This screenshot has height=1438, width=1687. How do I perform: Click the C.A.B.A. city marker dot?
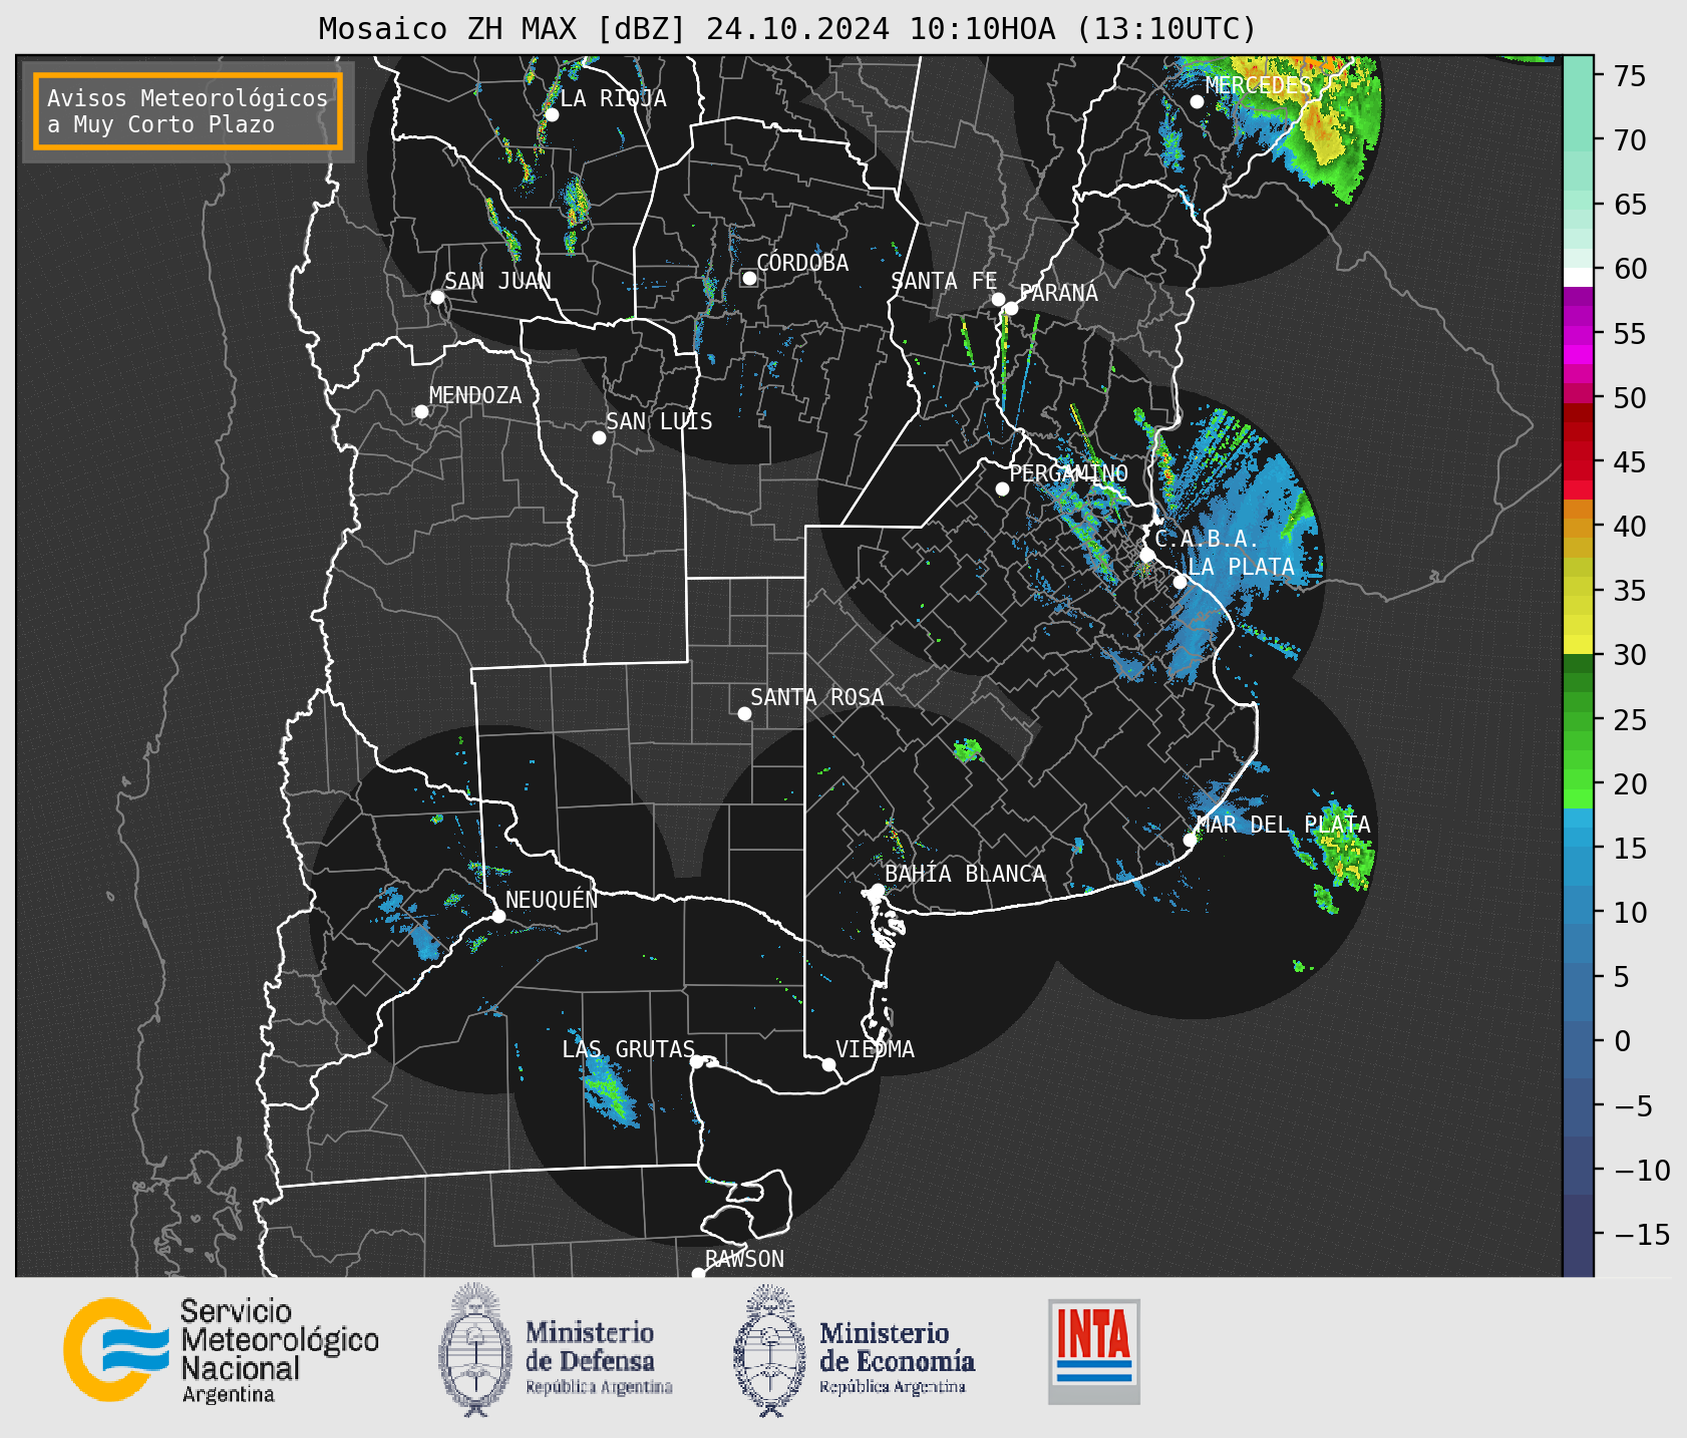click(1147, 555)
